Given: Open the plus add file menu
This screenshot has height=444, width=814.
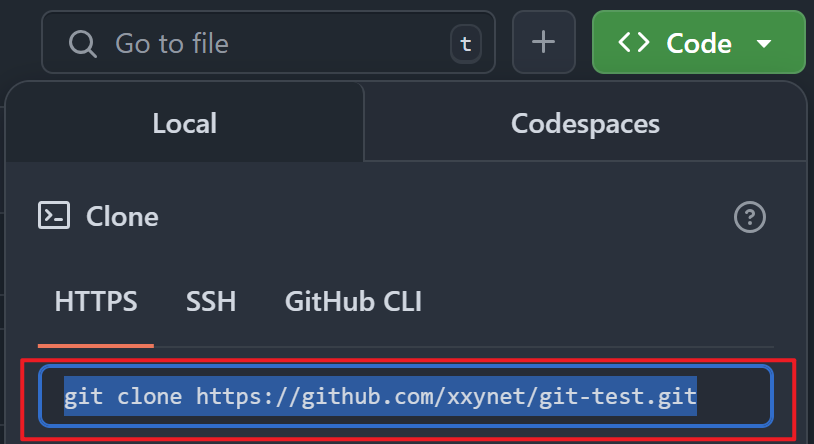Looking at the screenshot, I should pos(544,42).
